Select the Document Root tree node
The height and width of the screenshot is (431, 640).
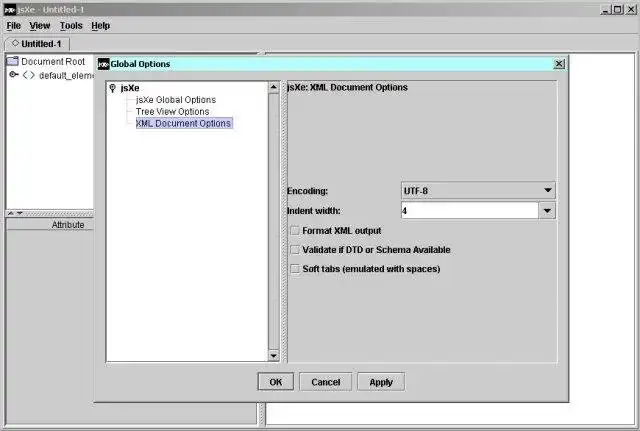pos(53,62)
